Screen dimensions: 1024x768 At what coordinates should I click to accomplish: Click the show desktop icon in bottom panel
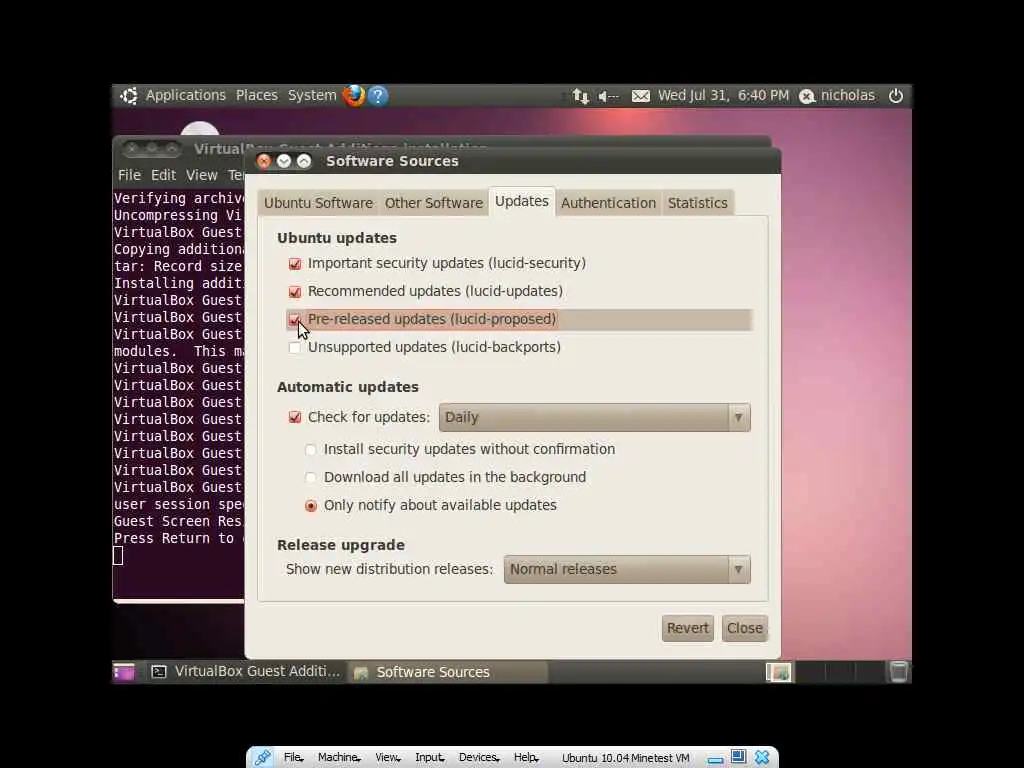pos(123,671)
